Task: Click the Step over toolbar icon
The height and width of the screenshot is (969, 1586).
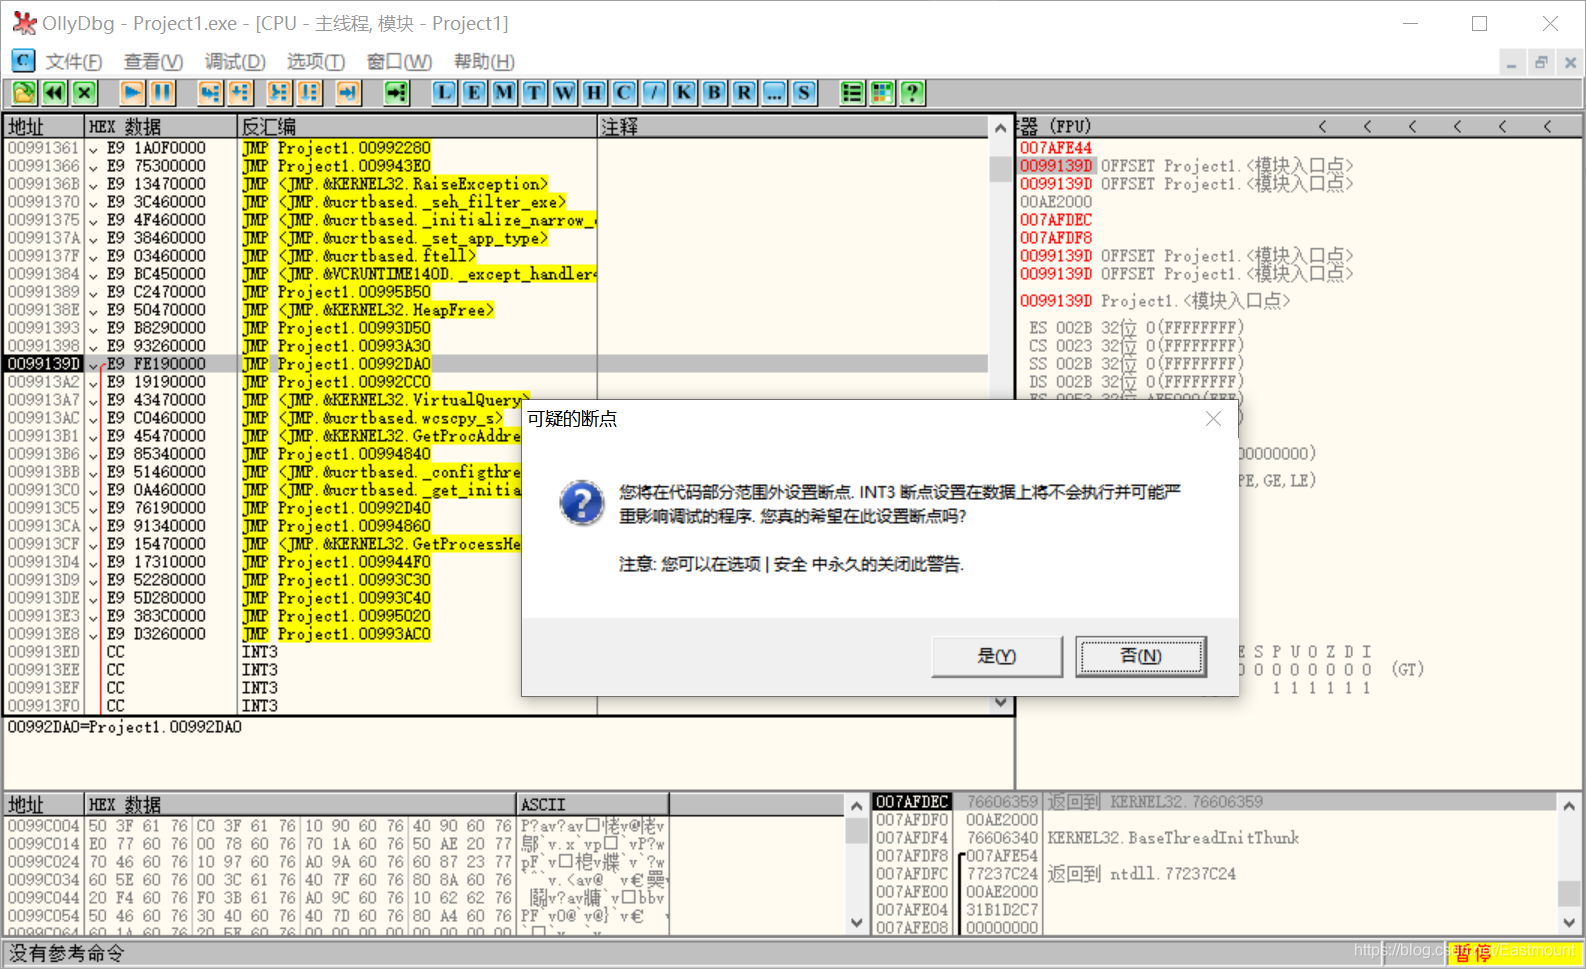Action: click(x=240, y=93)
